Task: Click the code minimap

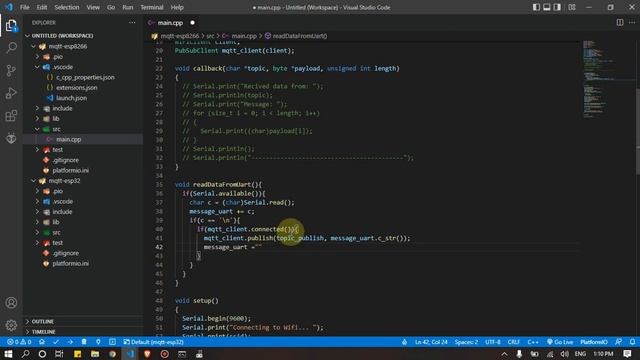Action: [x=607, y=78]
